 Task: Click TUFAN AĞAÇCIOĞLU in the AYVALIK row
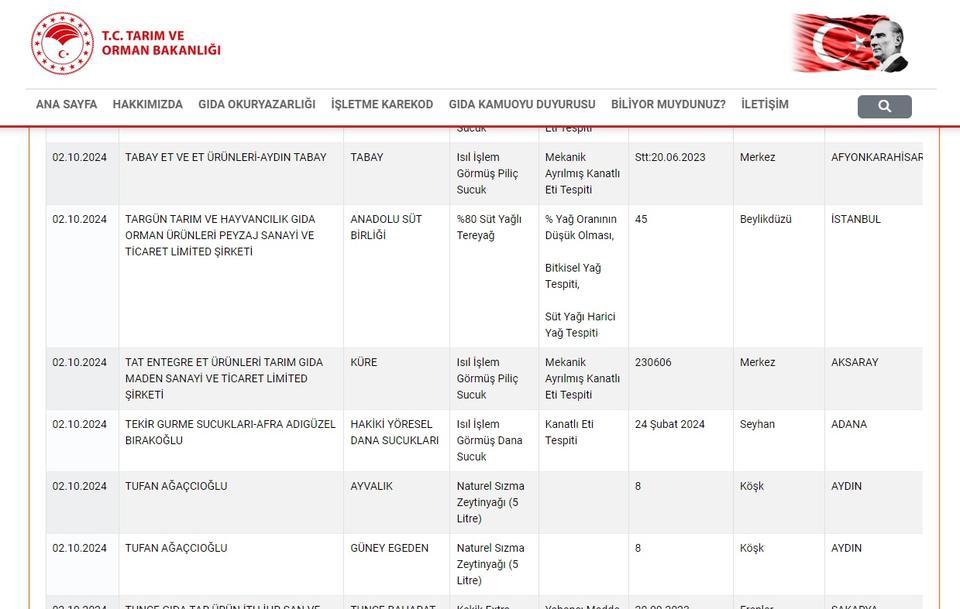tap(176, 486)
